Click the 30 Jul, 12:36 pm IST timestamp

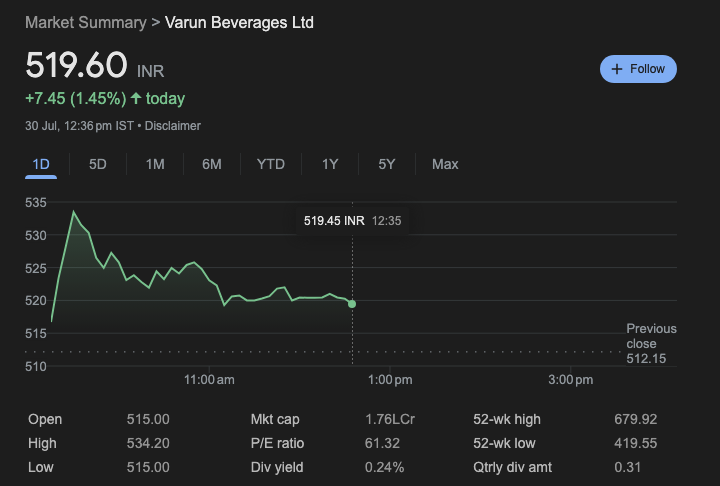(79, 126)
